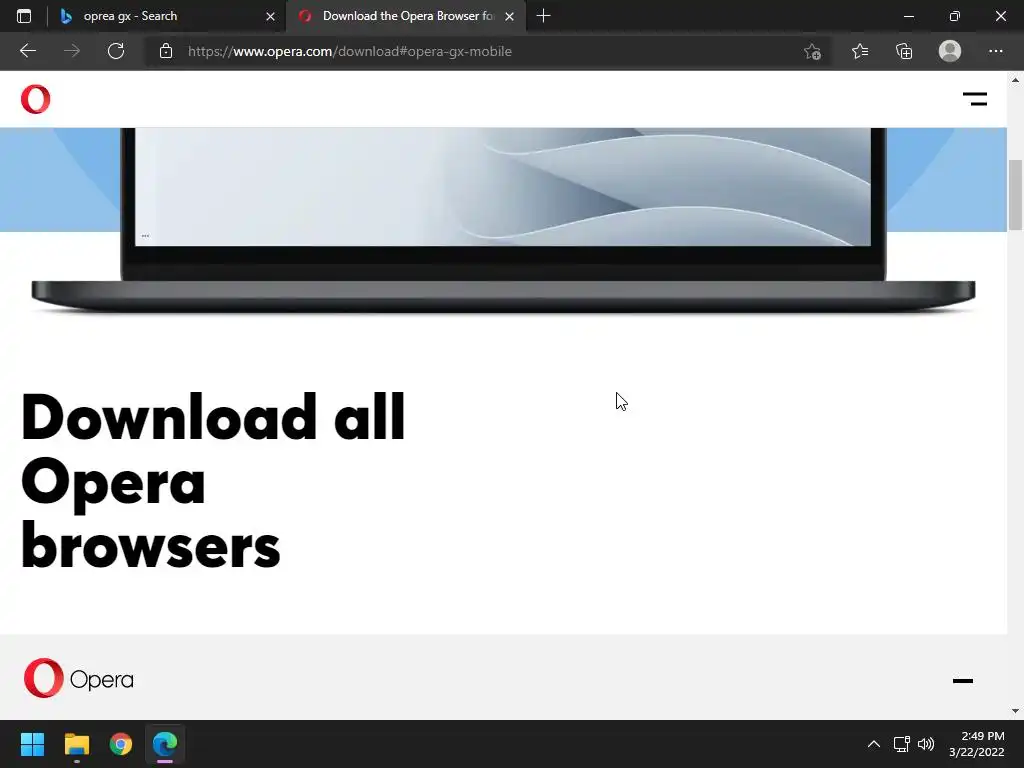Open a new browser tab
1024x768 pixels.
543,16
